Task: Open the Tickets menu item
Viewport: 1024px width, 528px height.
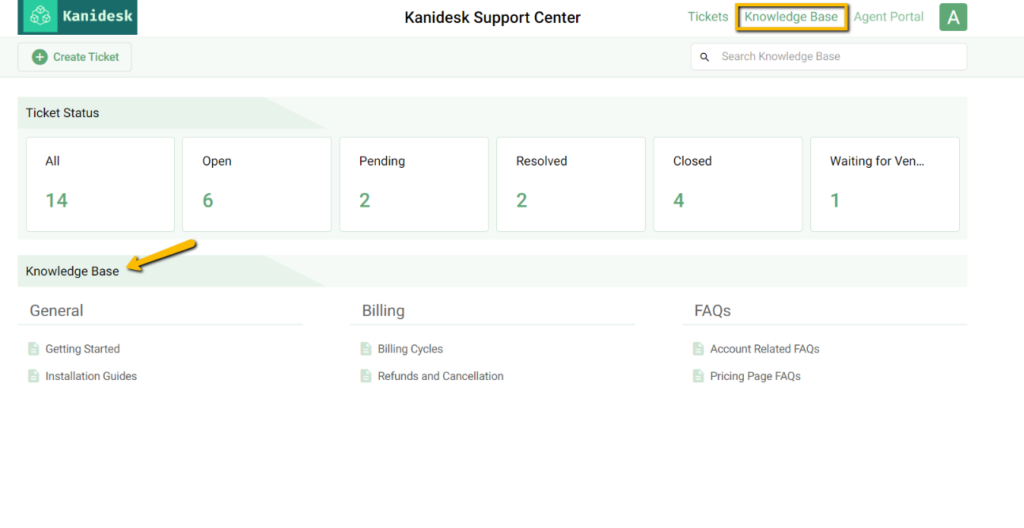Action: (x=708, y=17)
